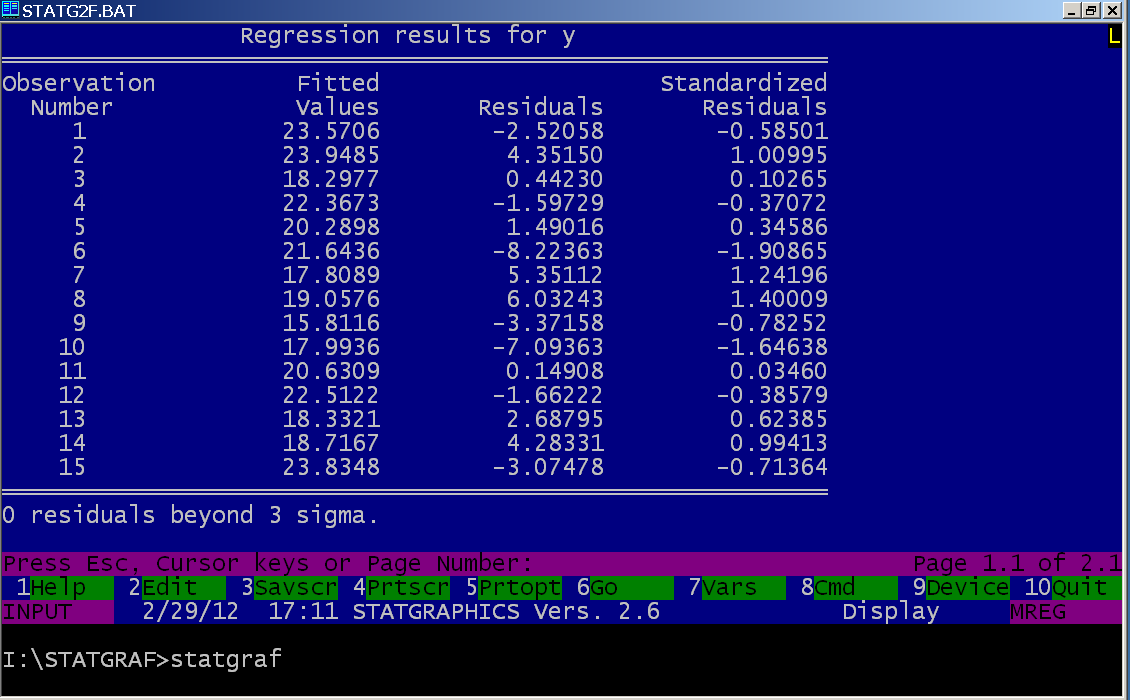Click the time 17:11 in status line
The width and height of the screenshot is (1130, 700).
[x=303, y=612]
